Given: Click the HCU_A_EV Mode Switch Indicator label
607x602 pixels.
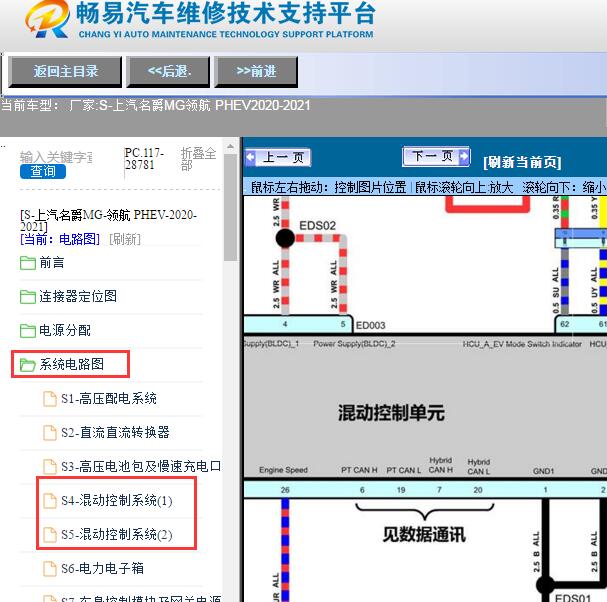Looking at the screenshot, I should point(522,344).
